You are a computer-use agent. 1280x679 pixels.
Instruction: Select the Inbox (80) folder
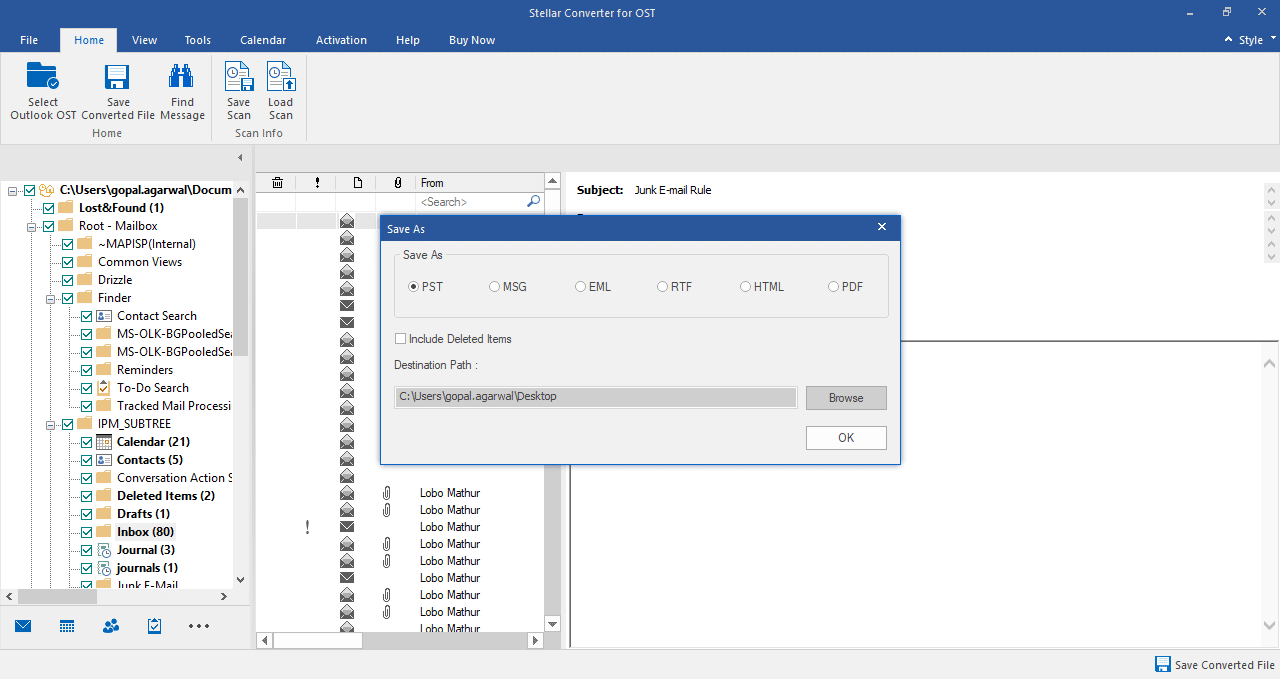coord(145,532)
